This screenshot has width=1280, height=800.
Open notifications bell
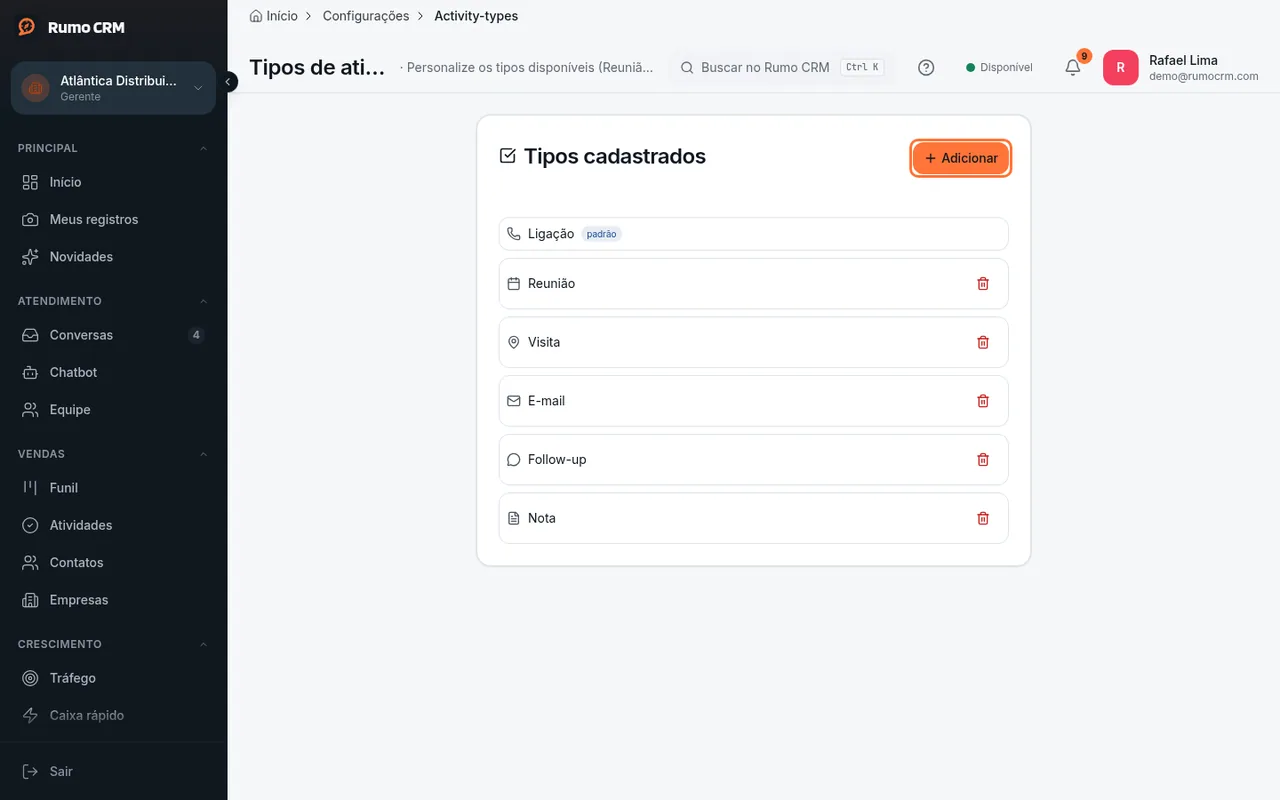1072,67
